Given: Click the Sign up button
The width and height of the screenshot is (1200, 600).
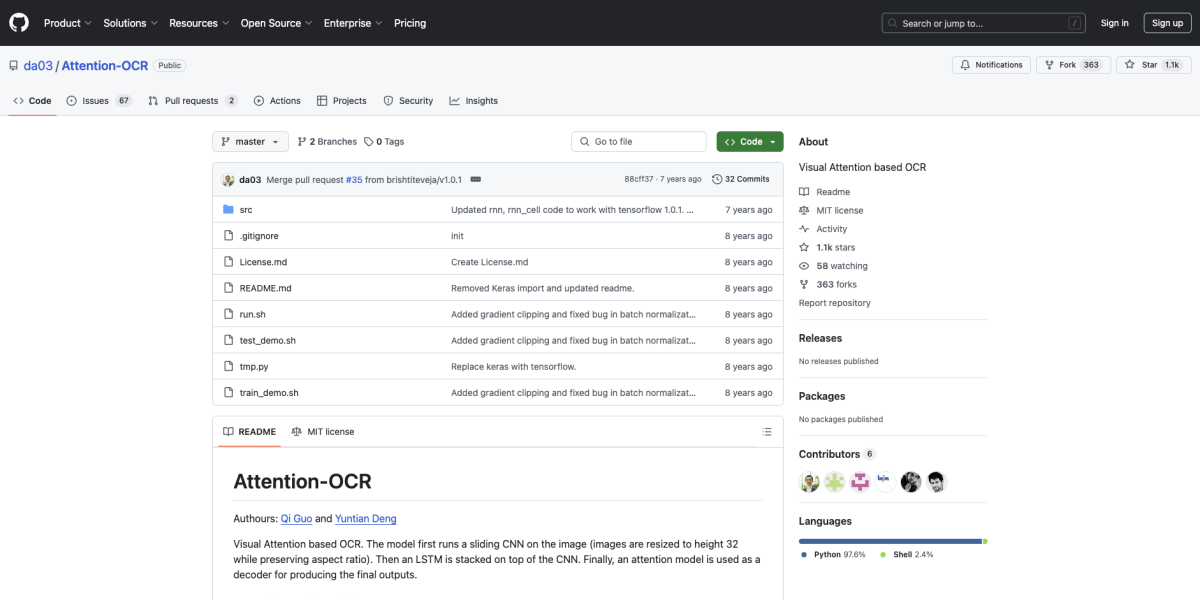Looking at the screenshot, I should [x=1167, y=23].
